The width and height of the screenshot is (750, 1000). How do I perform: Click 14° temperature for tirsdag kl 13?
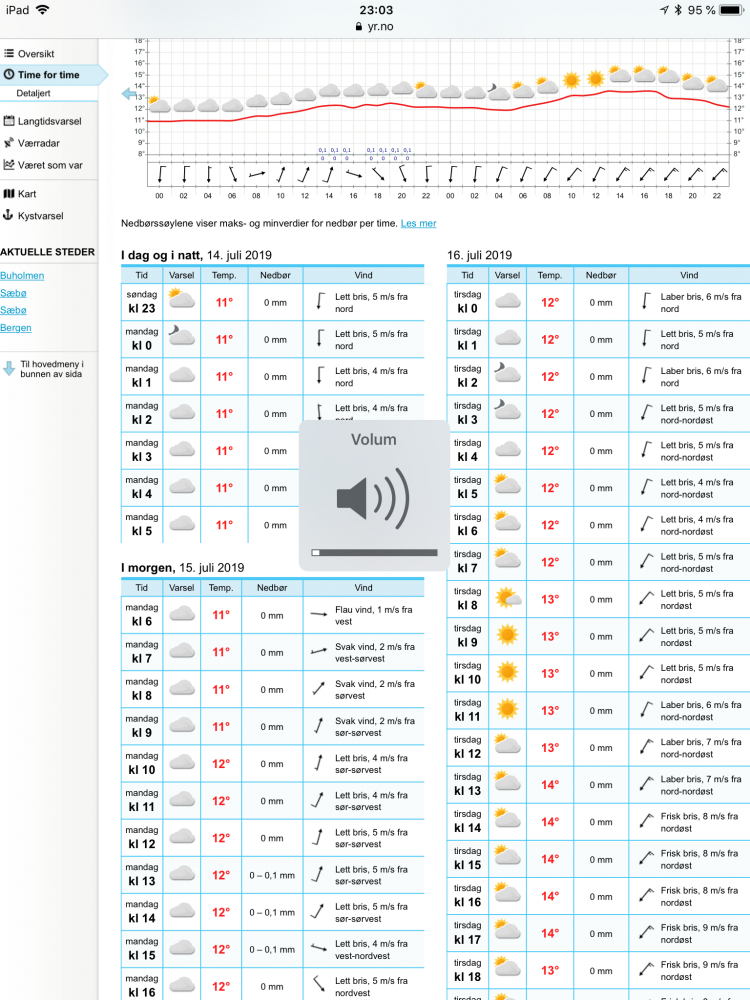click(550, 785)
